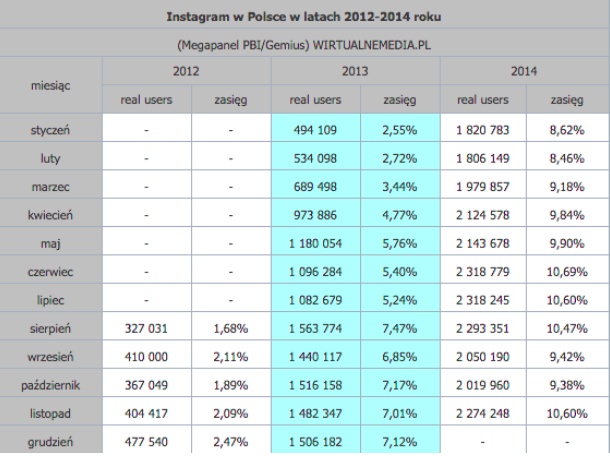This screenshot has width=610, height=456.
Task: Select the 2014 year header
Action: click(521, 71)
